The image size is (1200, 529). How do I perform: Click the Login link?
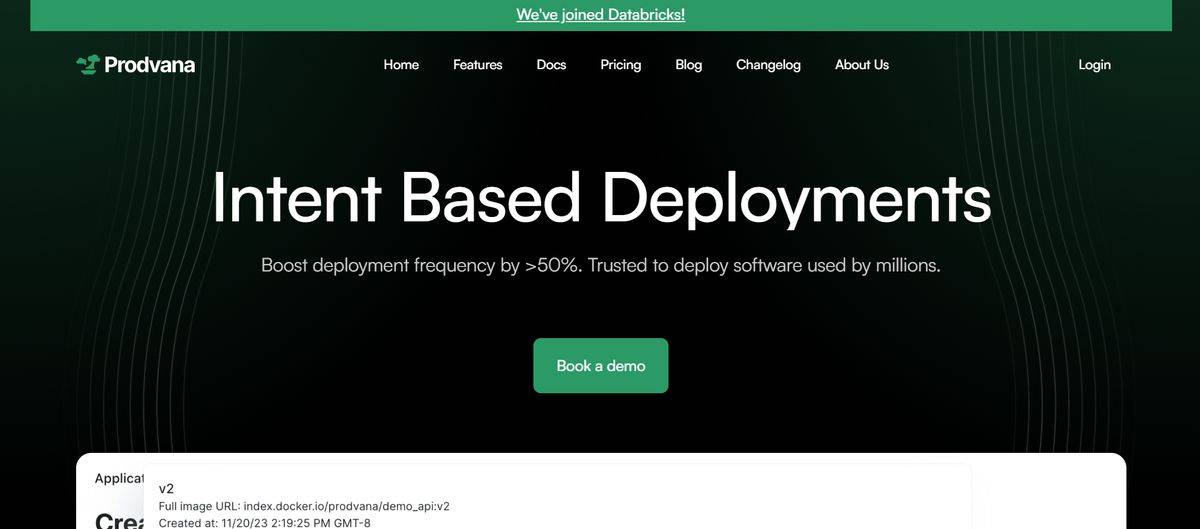[1094, 65]
